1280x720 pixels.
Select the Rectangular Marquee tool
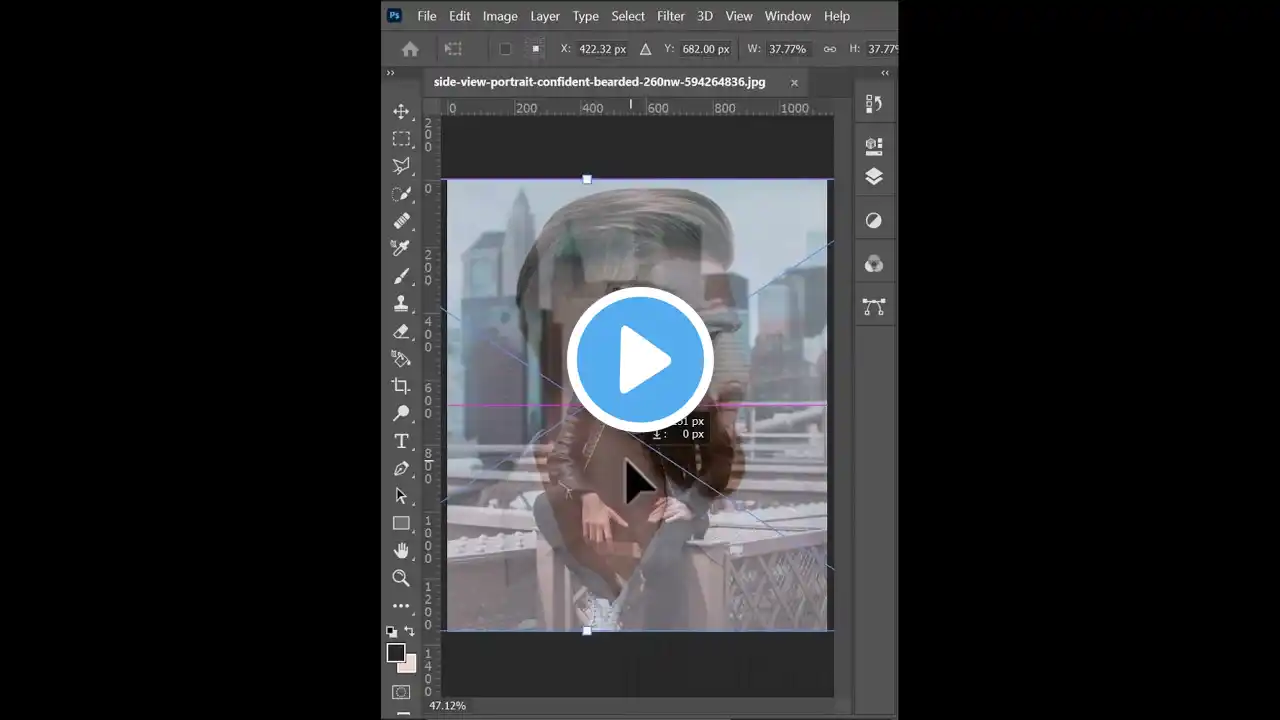tap(401, 138)
